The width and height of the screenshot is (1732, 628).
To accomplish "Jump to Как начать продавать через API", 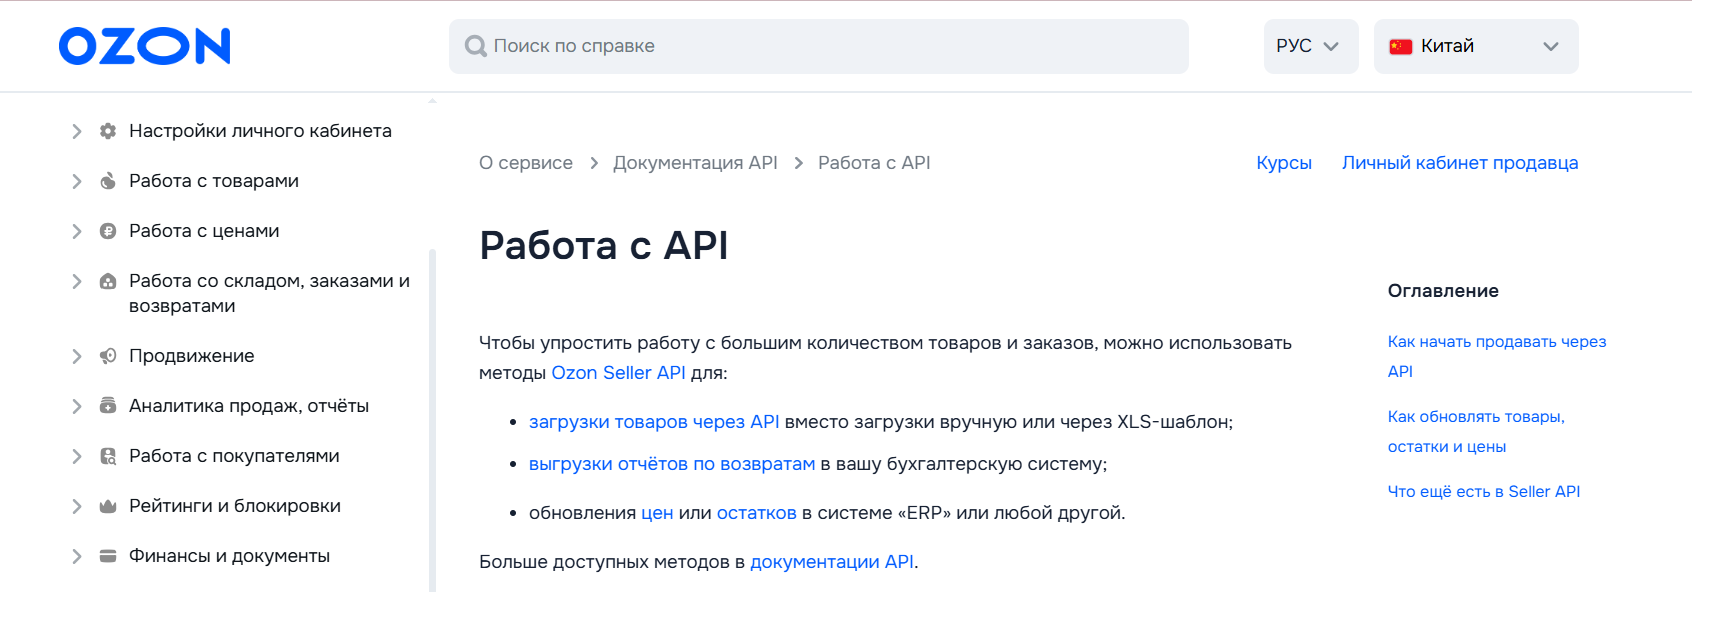I will 1496,356.
